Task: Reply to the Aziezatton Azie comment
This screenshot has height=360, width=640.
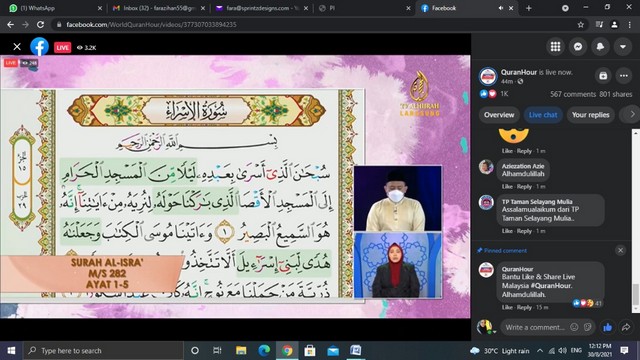Action: click(524, 187)
